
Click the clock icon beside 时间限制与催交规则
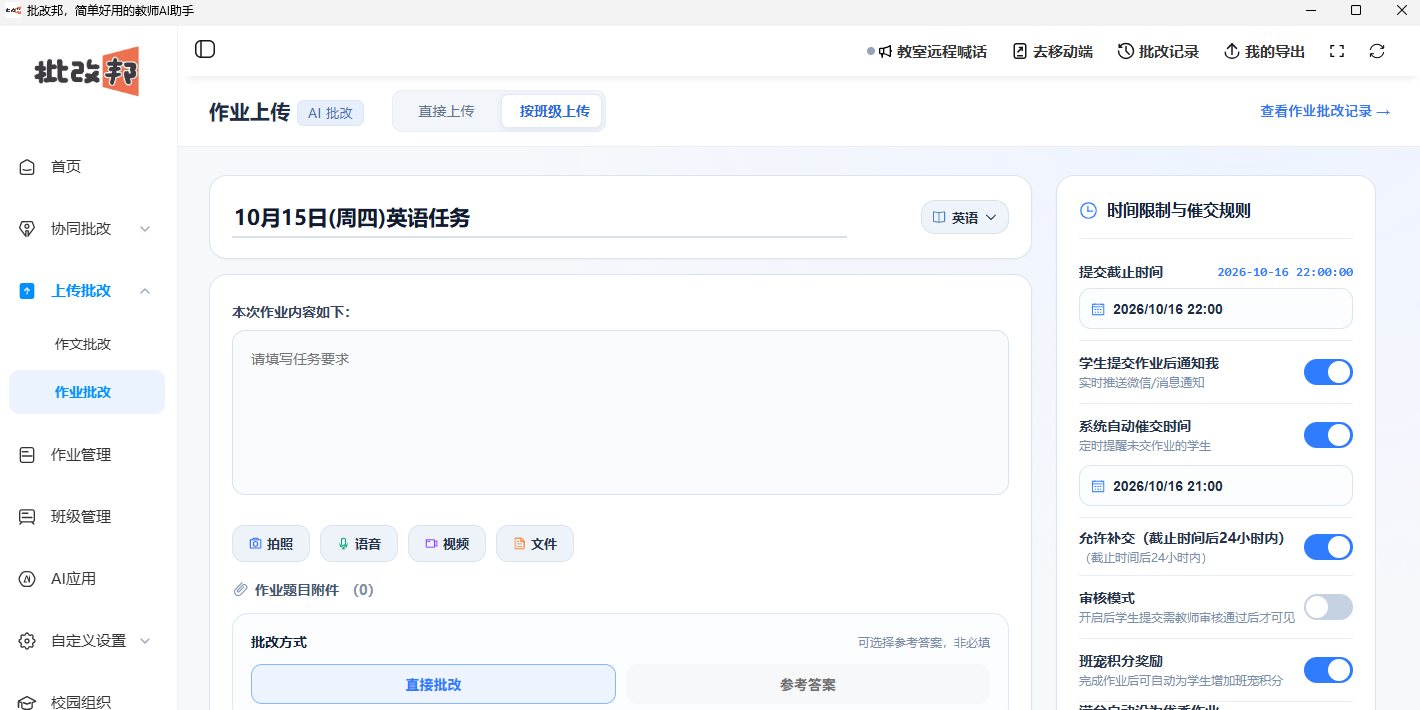click(1088, 210)
